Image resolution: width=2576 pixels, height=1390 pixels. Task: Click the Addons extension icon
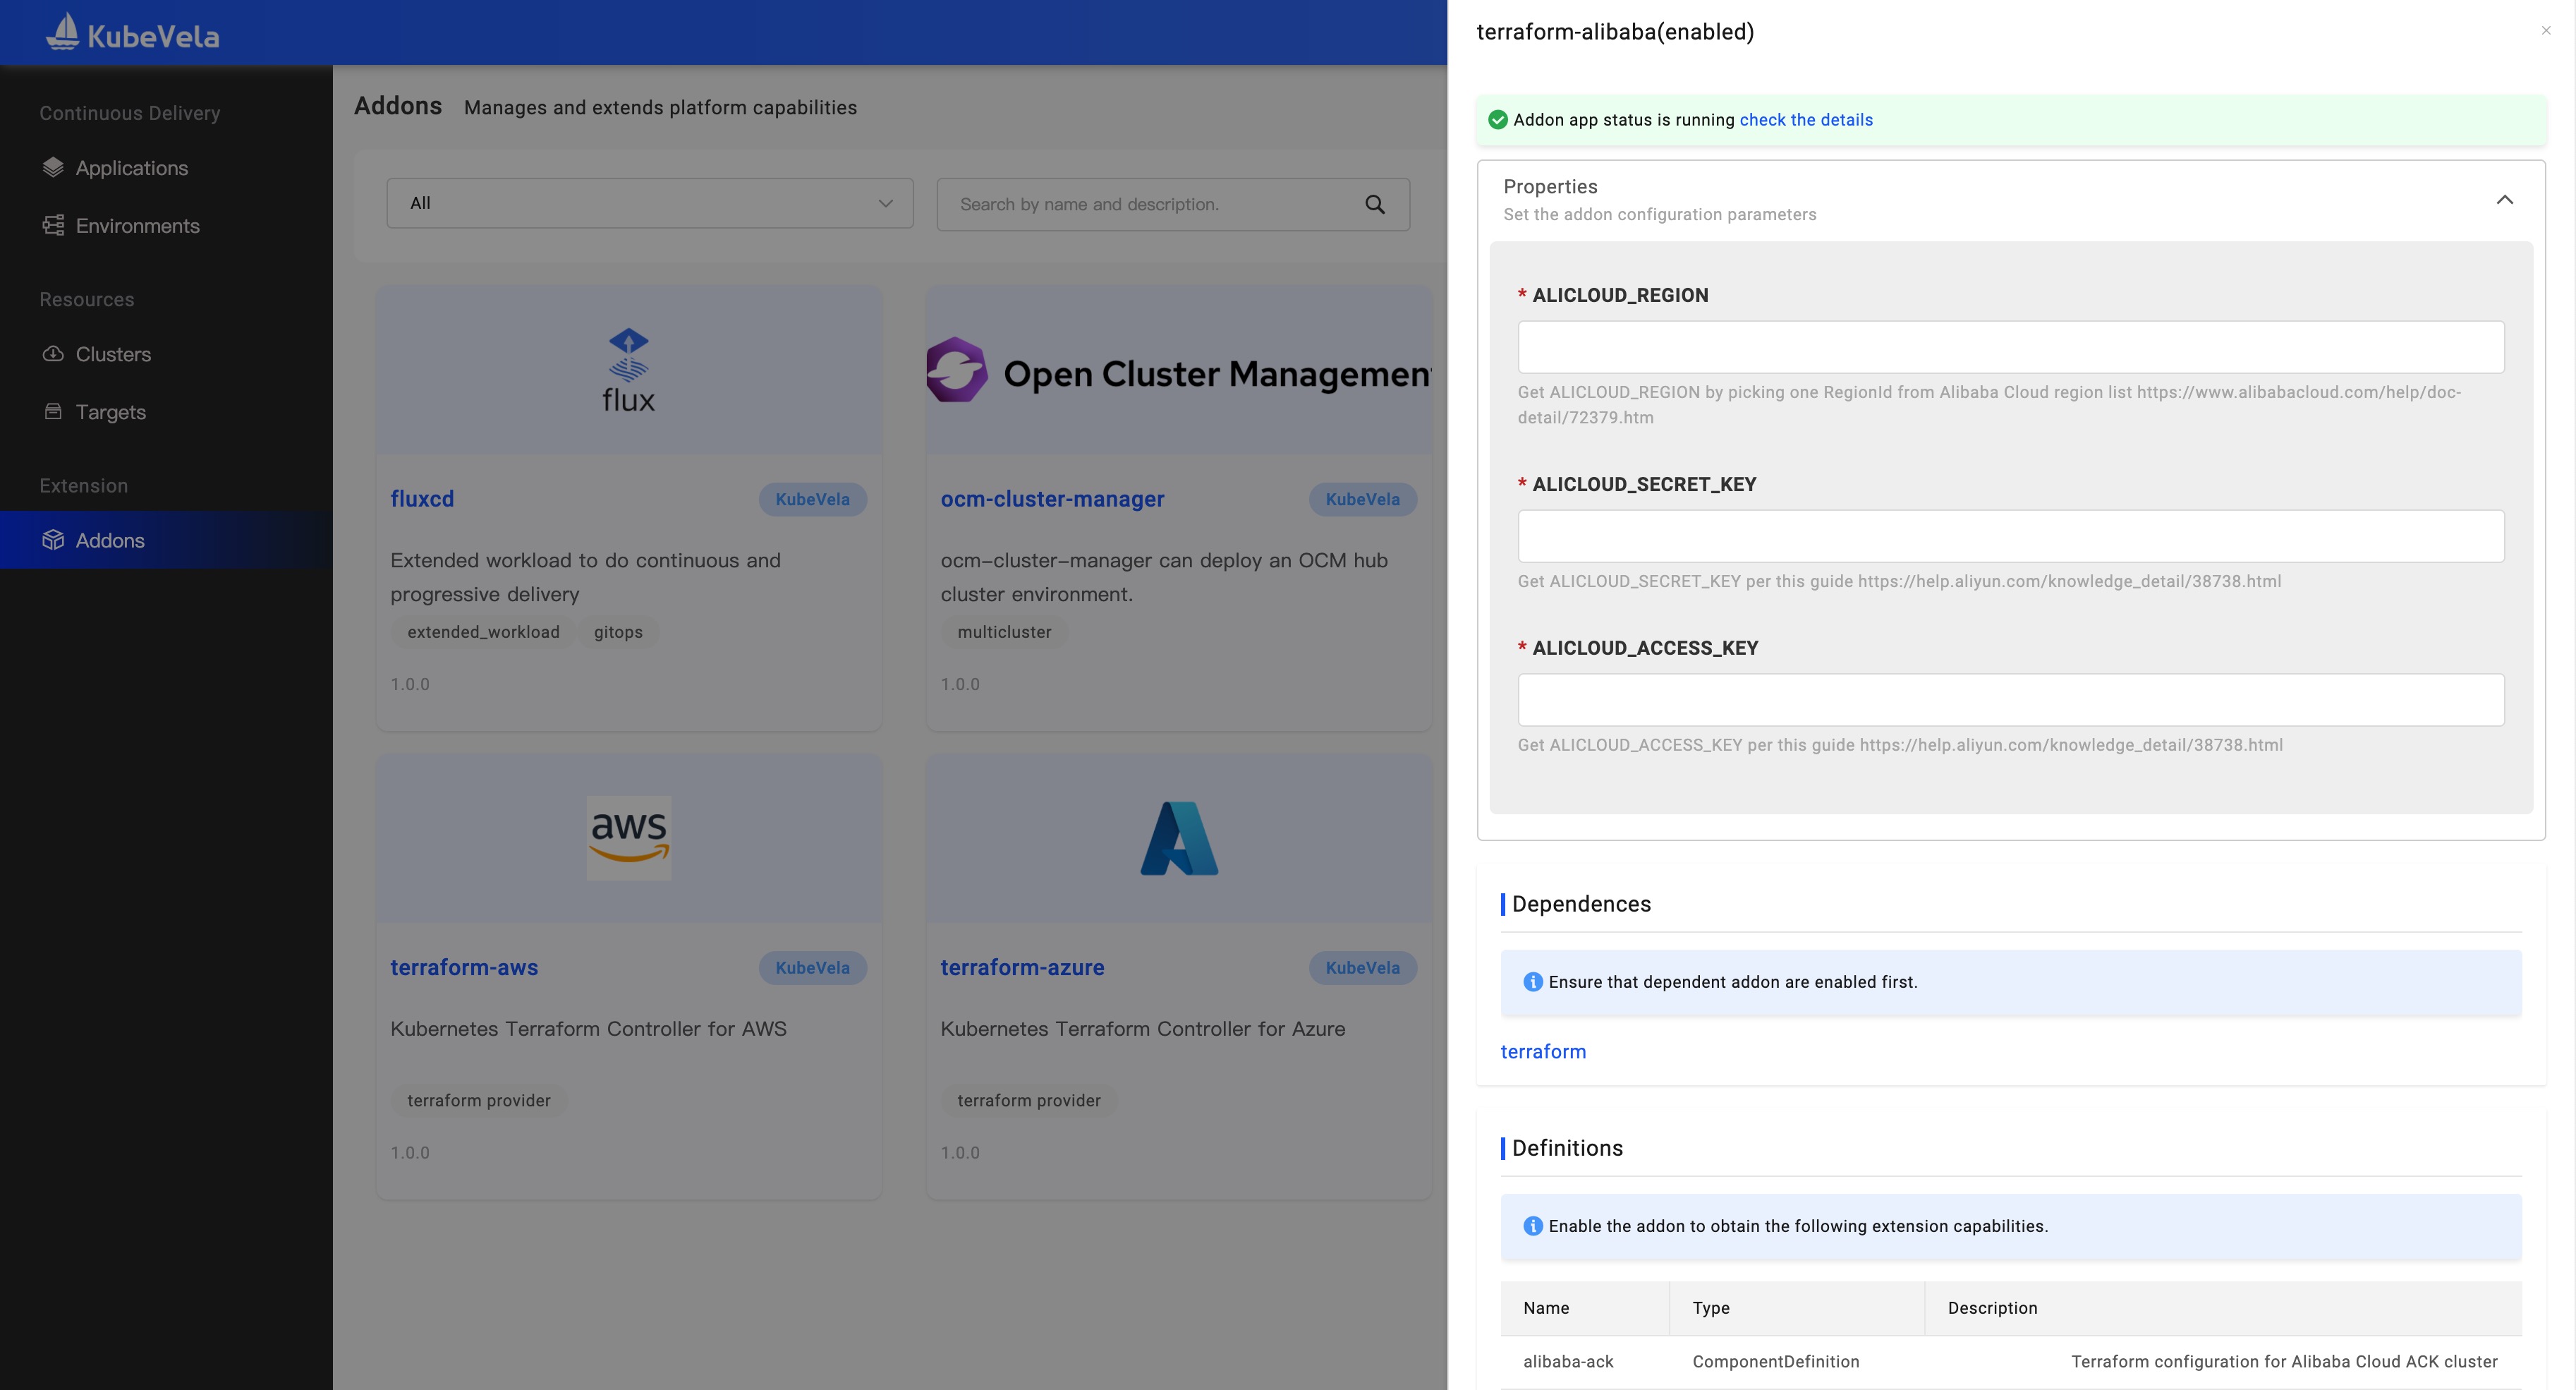(x=51, y=539)
